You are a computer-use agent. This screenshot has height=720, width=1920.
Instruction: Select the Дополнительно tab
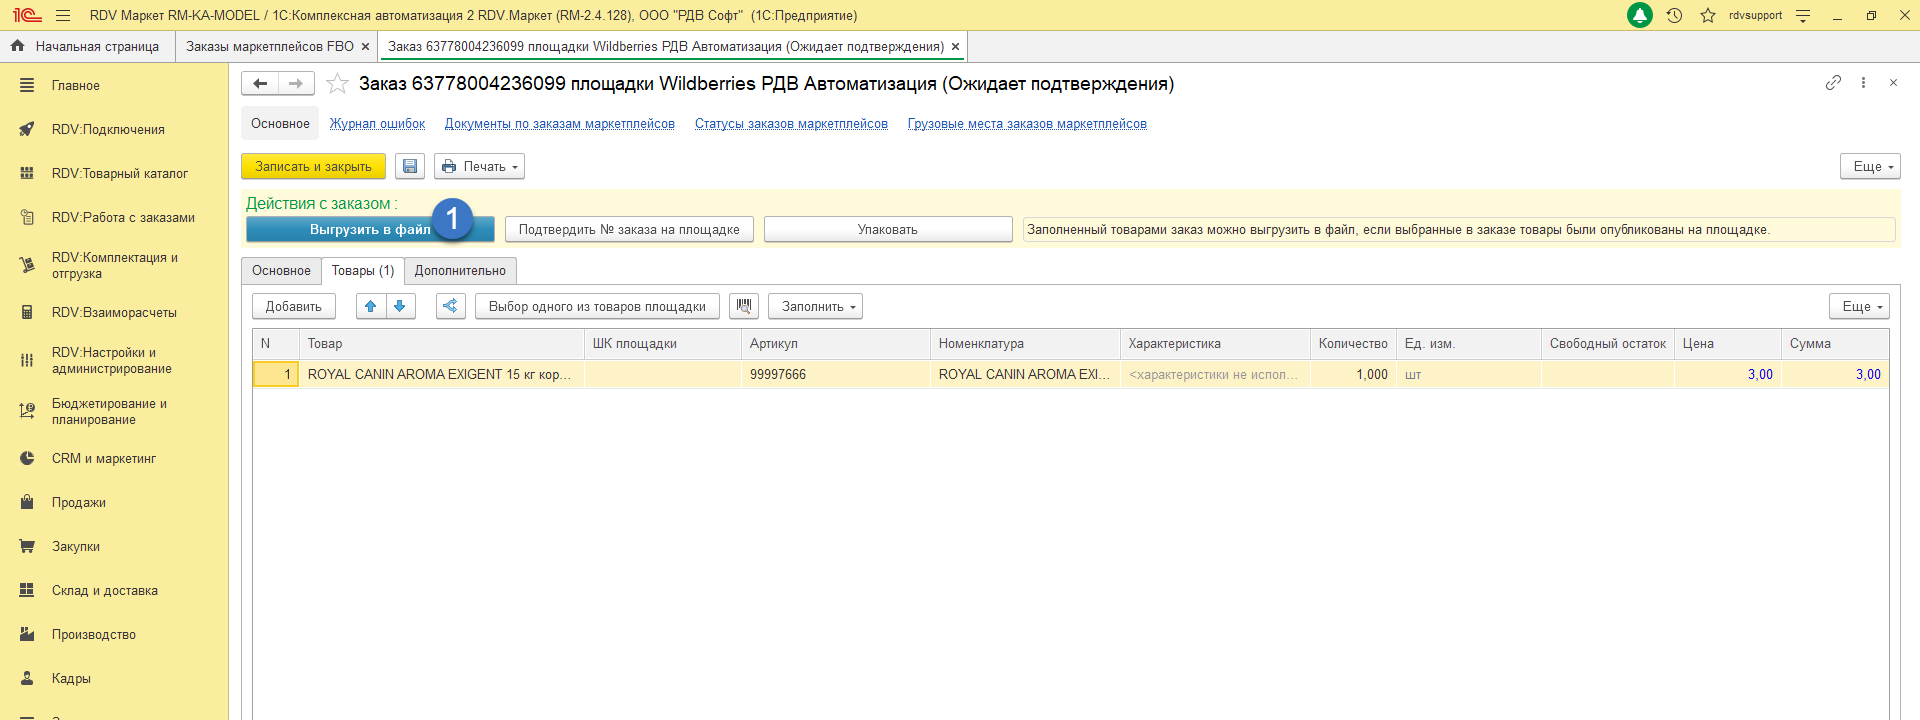(460, 271)
